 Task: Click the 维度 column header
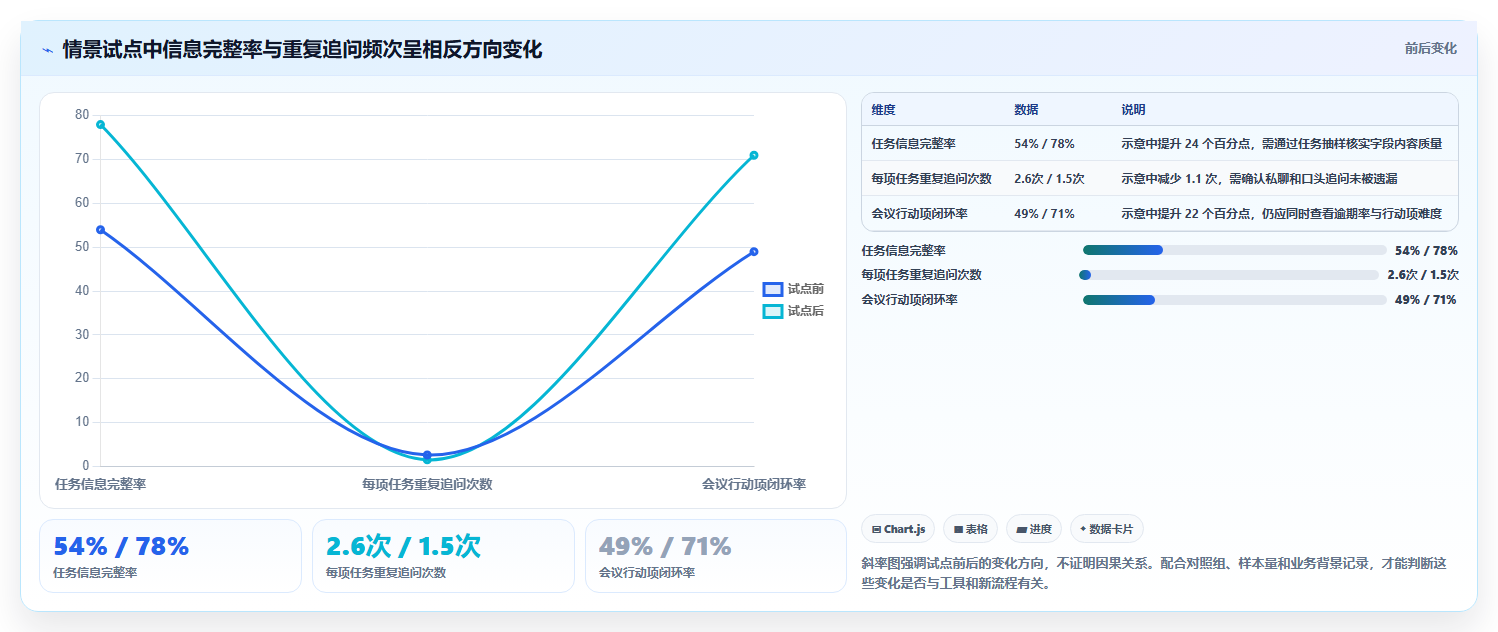point(883,110)
